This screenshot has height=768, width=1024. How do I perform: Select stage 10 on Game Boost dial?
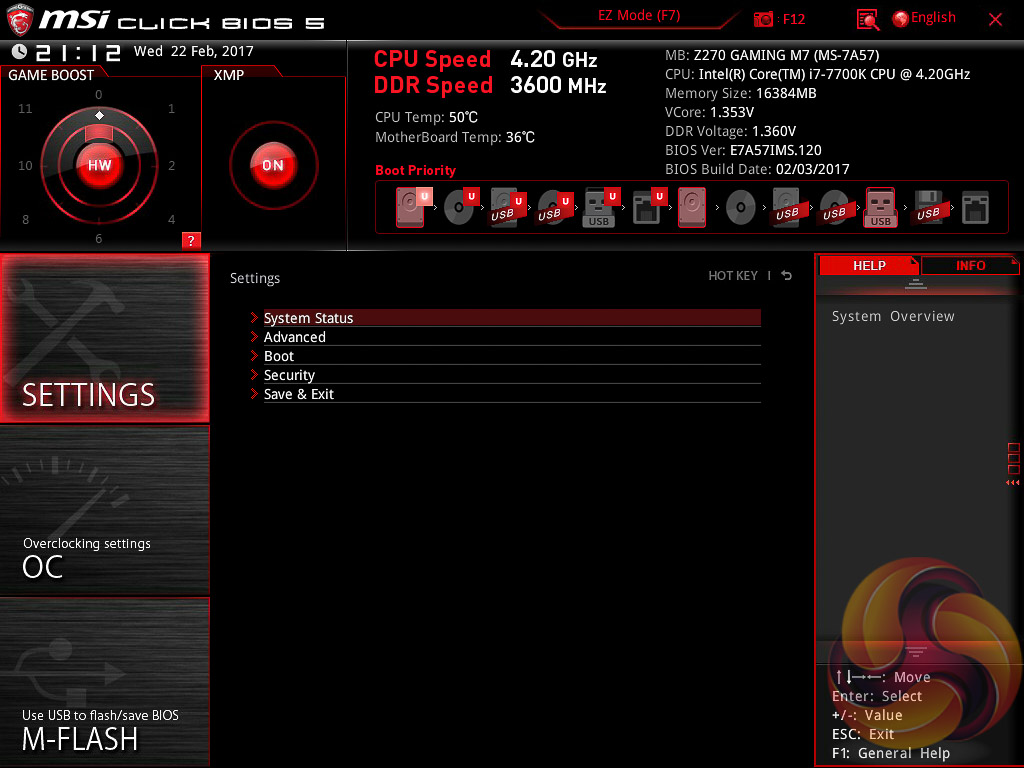tap(25, 165)
